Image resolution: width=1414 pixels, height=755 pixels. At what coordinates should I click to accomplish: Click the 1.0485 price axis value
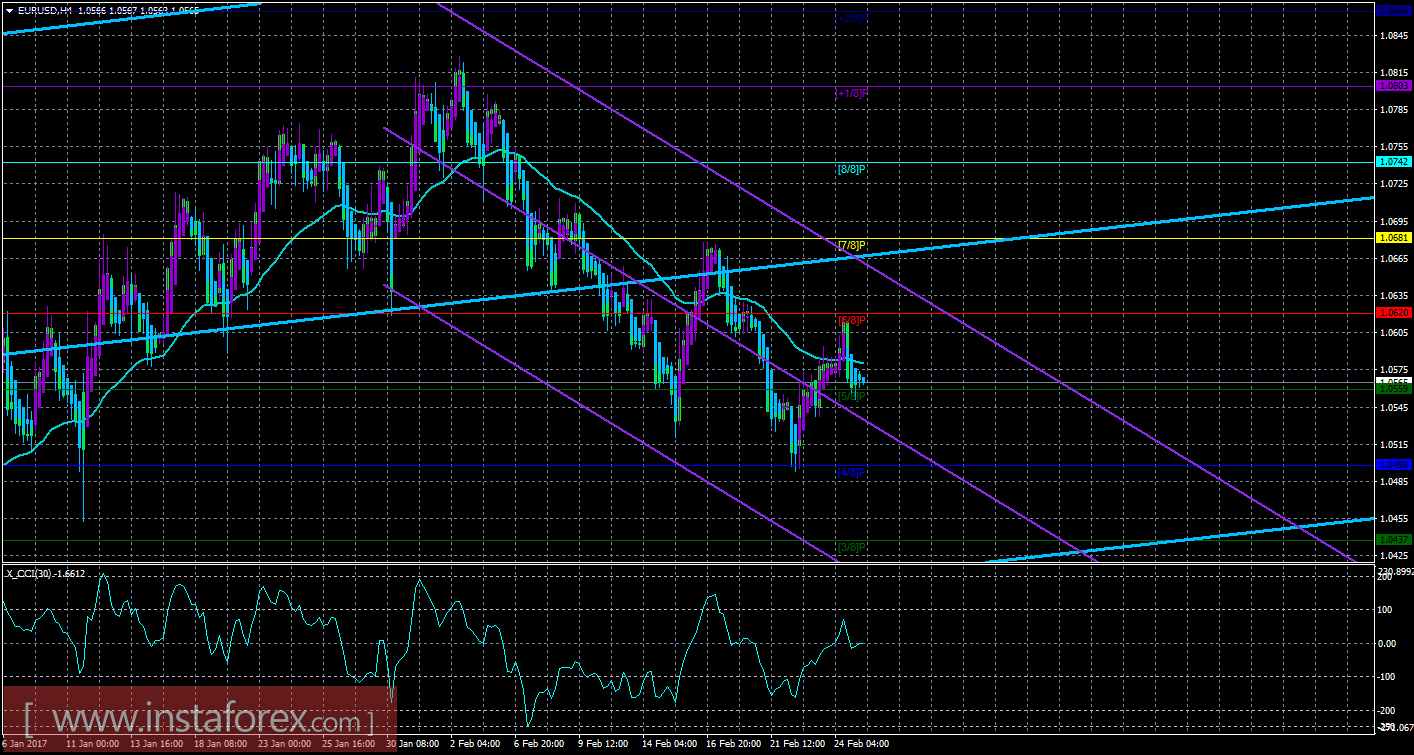[x=1394, y=482]
